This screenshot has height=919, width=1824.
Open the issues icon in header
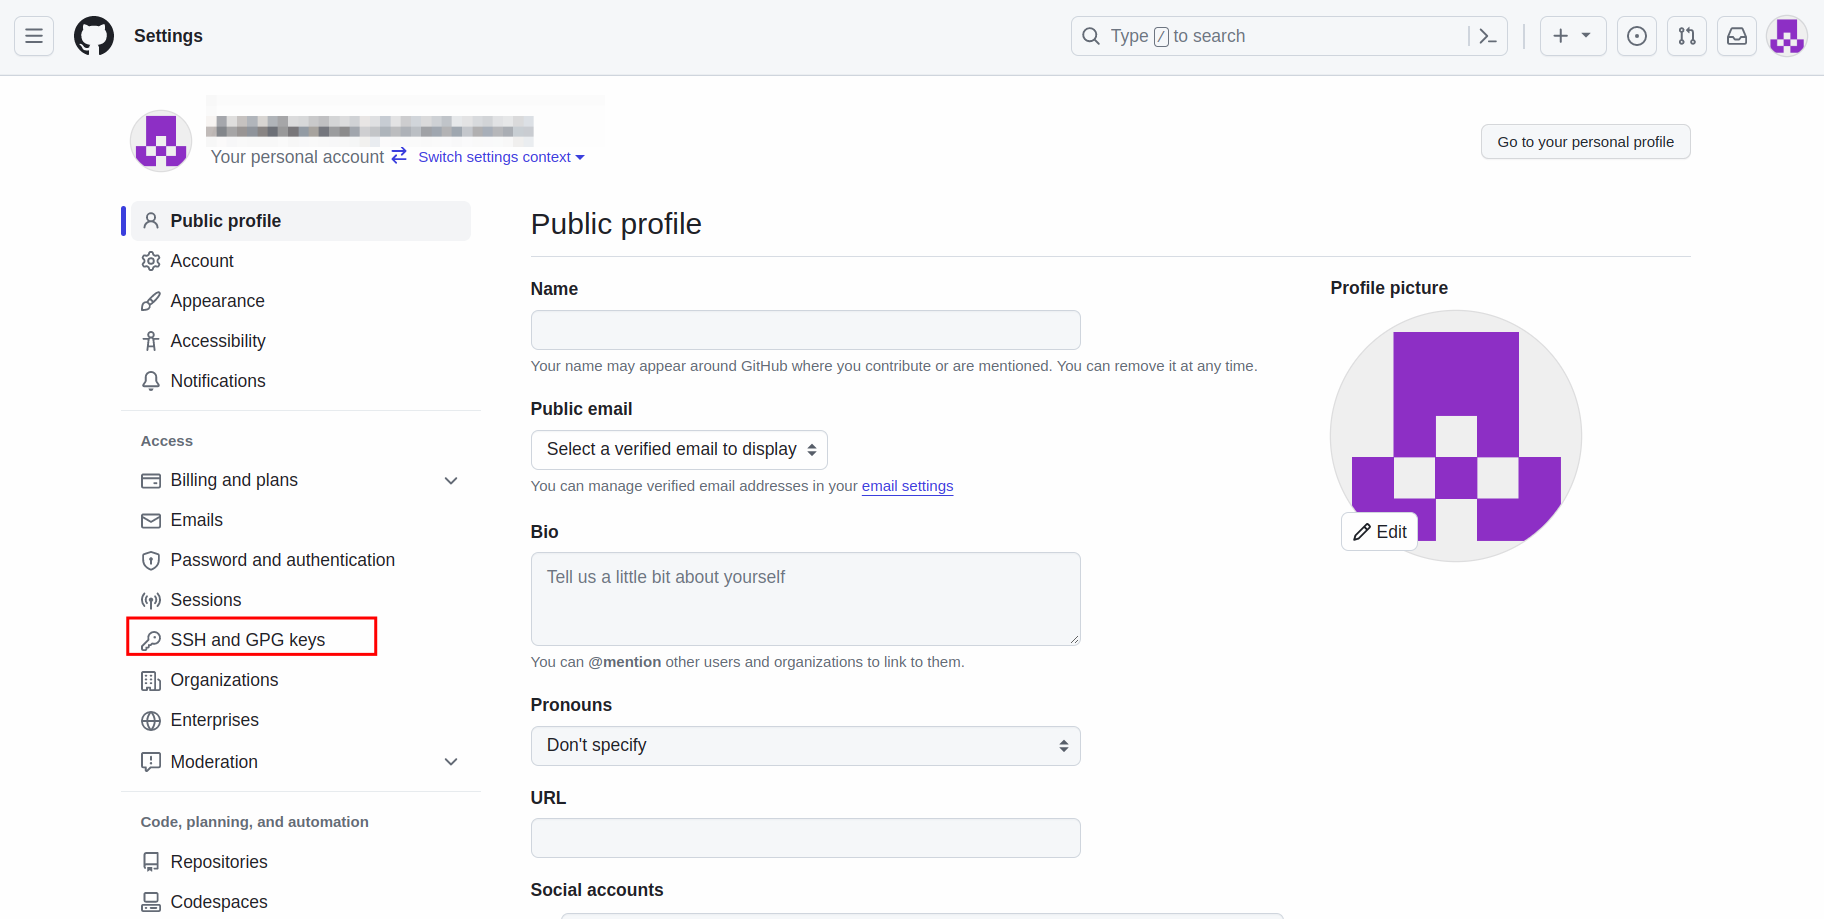click(x=1636, y=36)
